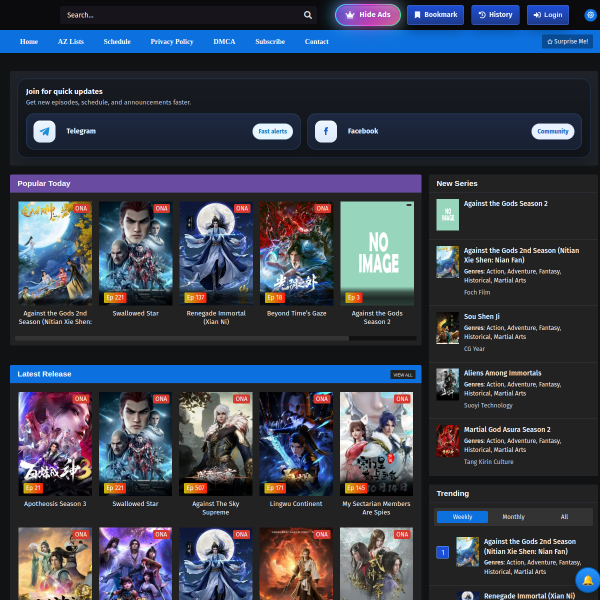Screen dimensions: 600x600
Task: Open the No Image poster for Season 2
Action: coord(377,253)
